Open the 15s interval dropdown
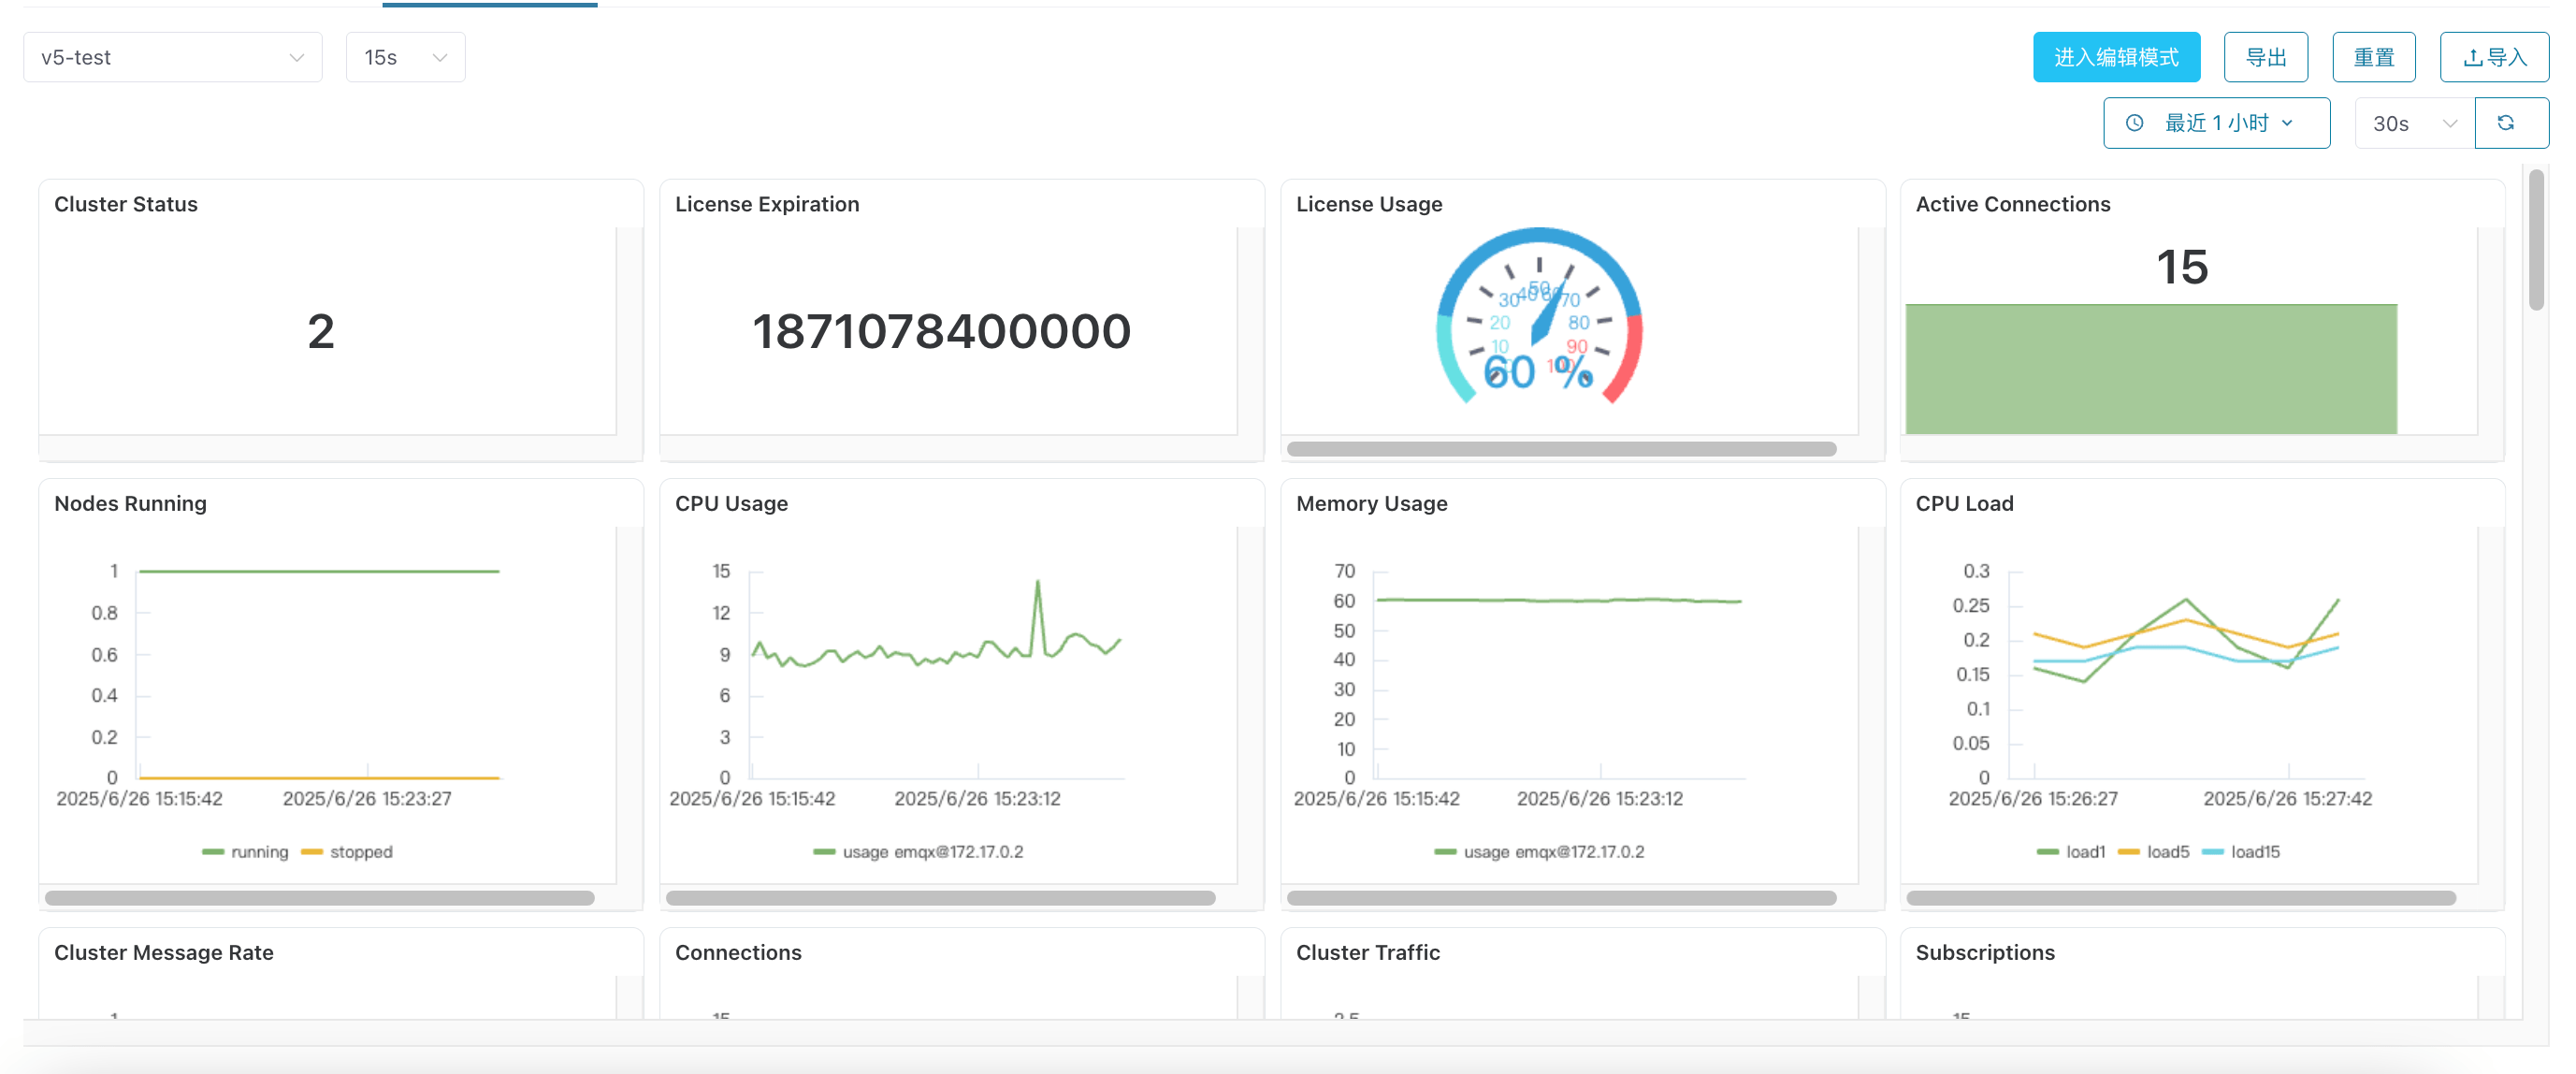 pyautogui.click(x=404, y=58)
